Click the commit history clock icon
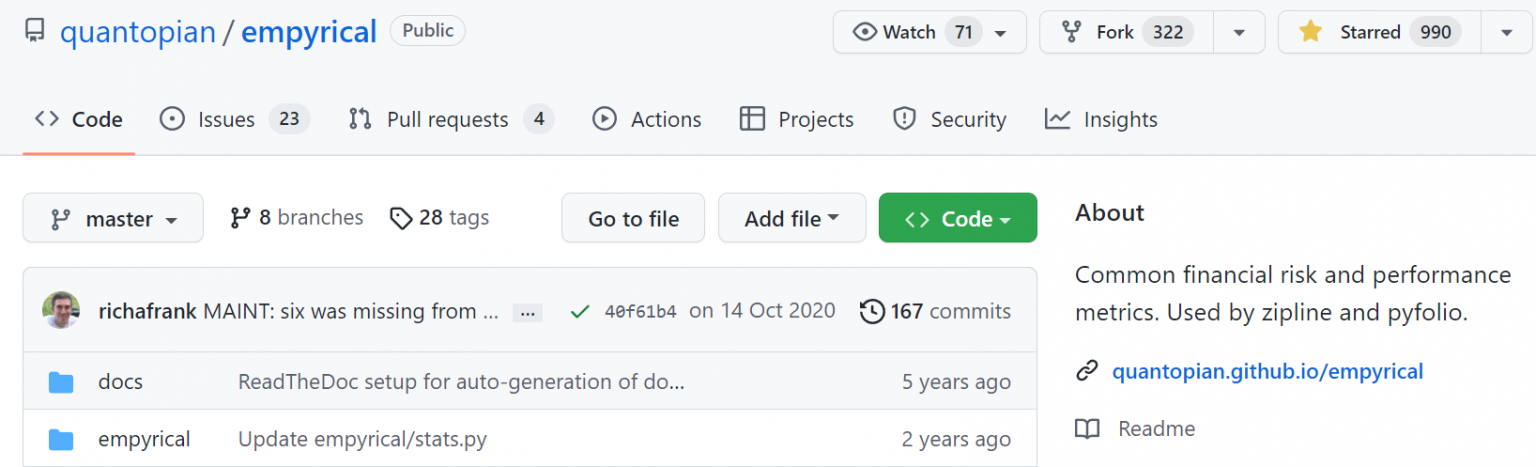 [x=872, y=311]
